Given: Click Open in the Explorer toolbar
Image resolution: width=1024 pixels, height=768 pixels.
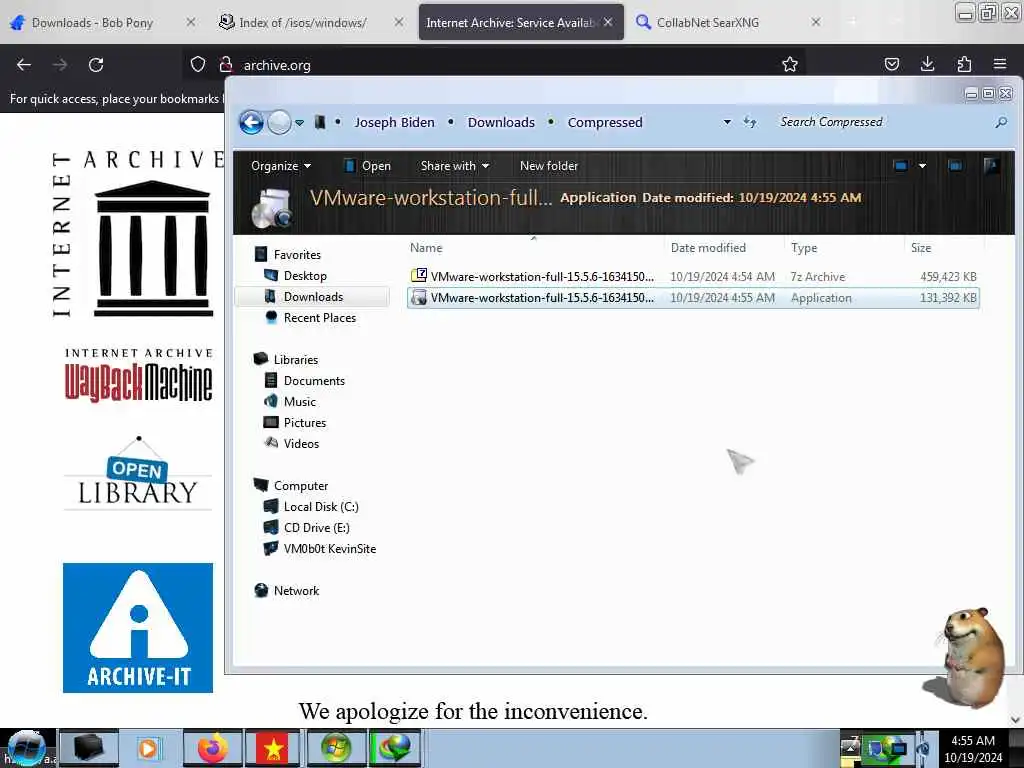Looking at the screenshot, I should [368, 166].
